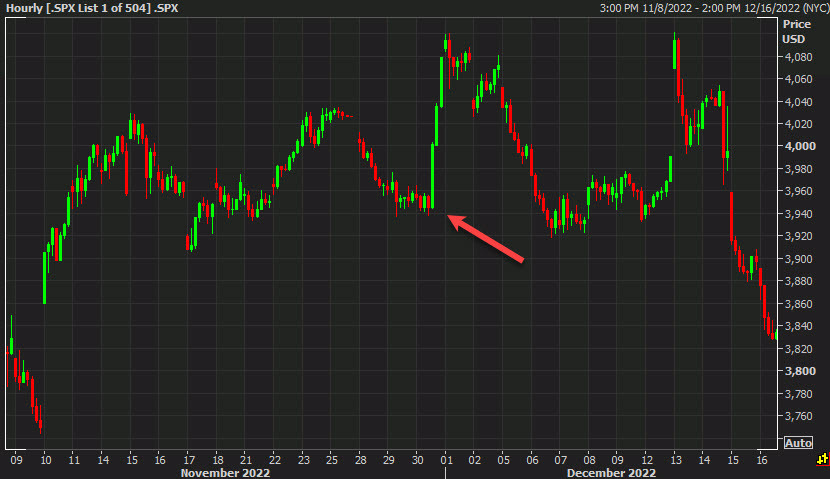
Task: Click the Price USD axis header
Action: (x=796, y=30)
